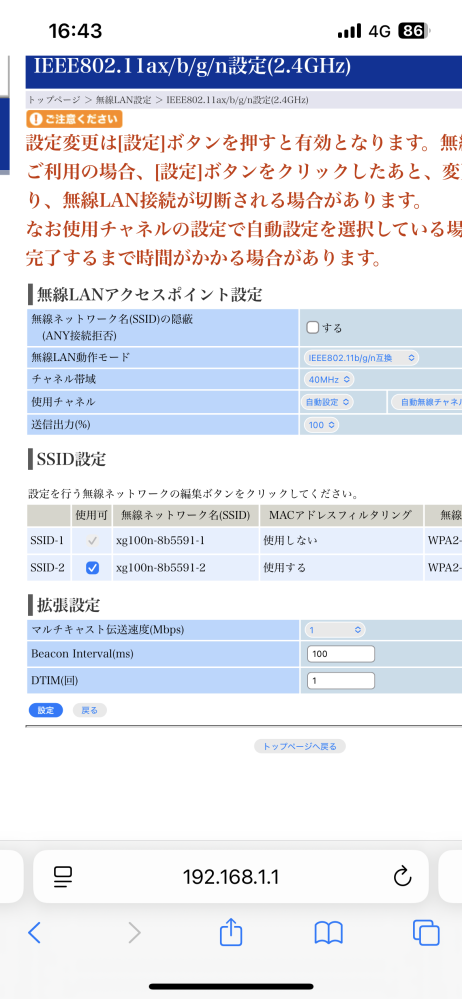The height and width of the screenshot is (999, 462).
Task: Click the 無線ネットワーク名(SSID) column header
Action: point(186,515)
